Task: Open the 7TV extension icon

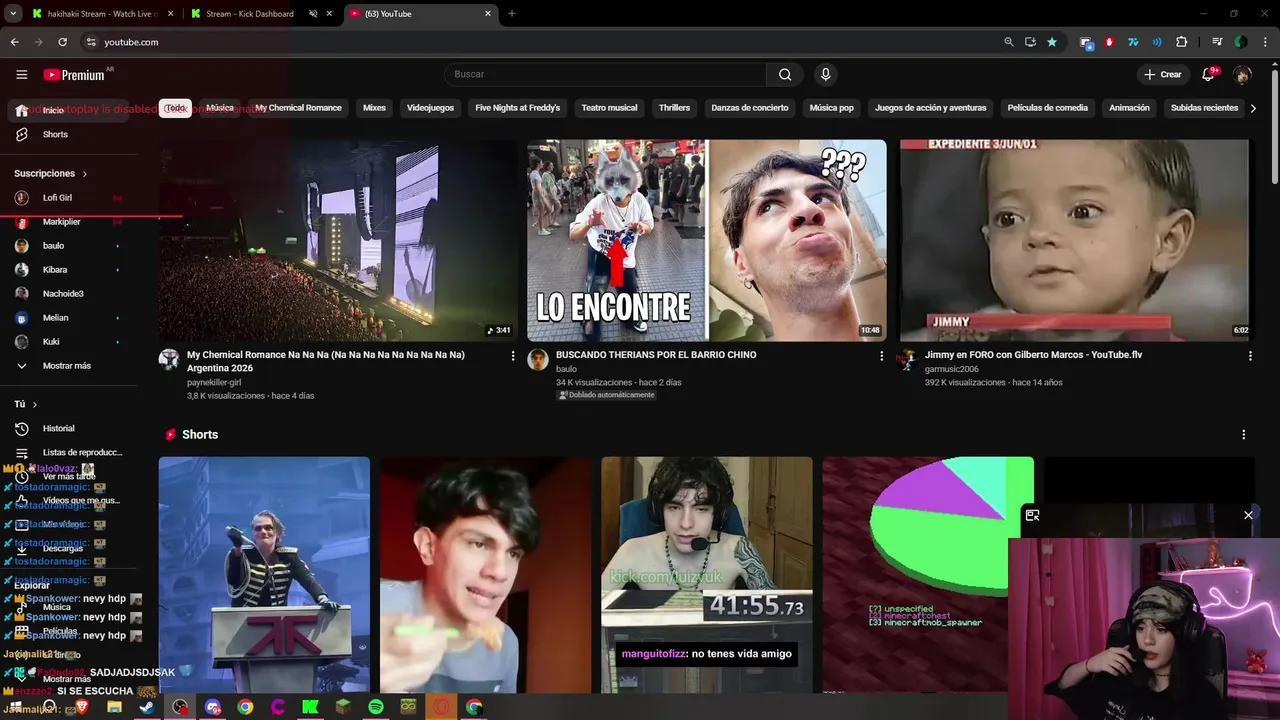Action: point(1133,42)
